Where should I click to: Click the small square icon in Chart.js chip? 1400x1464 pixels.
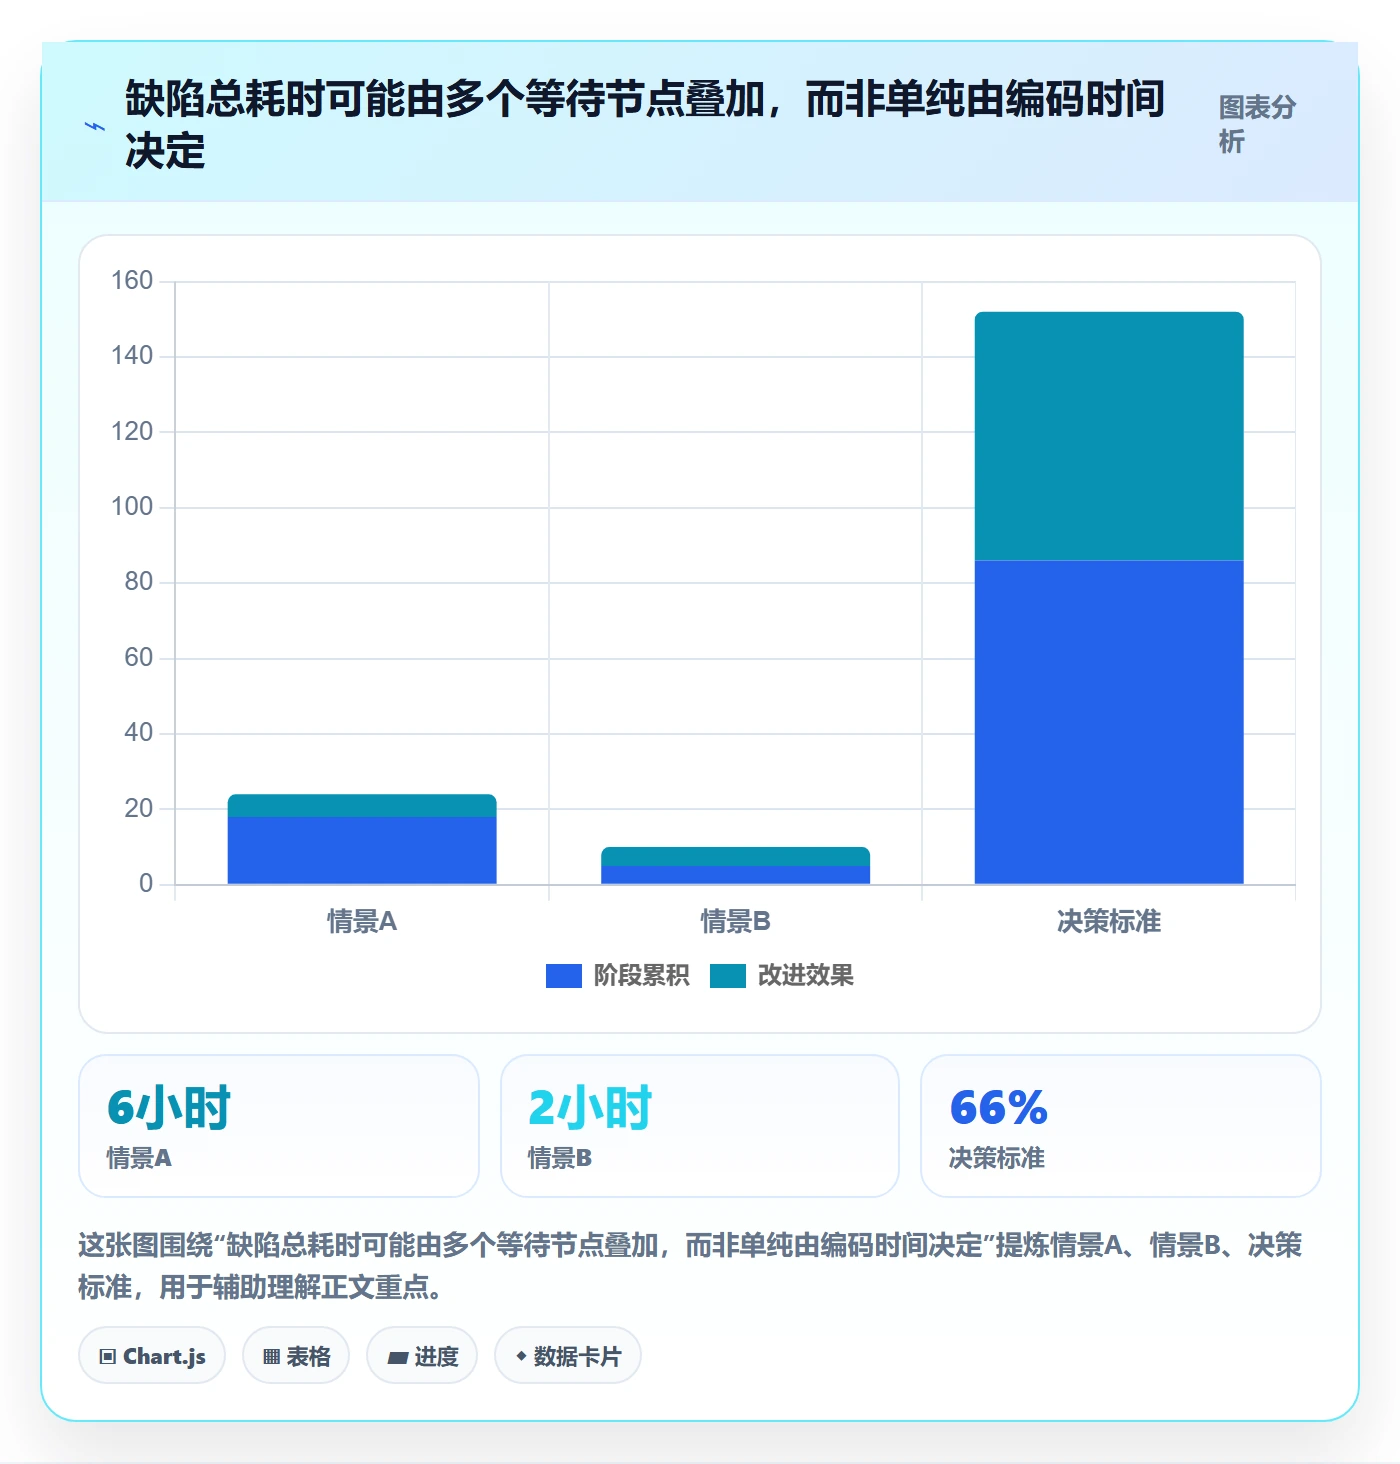click(x=108, y=1357)
